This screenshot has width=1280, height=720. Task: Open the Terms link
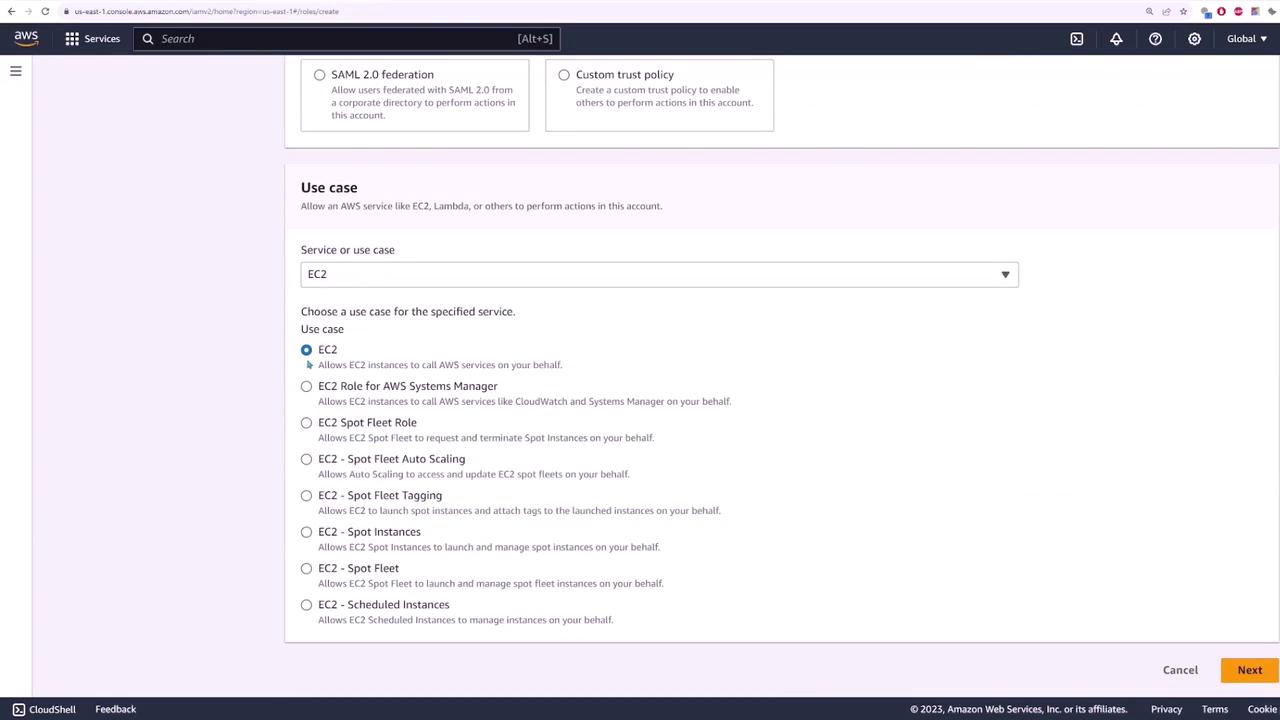coord(1215,709)
